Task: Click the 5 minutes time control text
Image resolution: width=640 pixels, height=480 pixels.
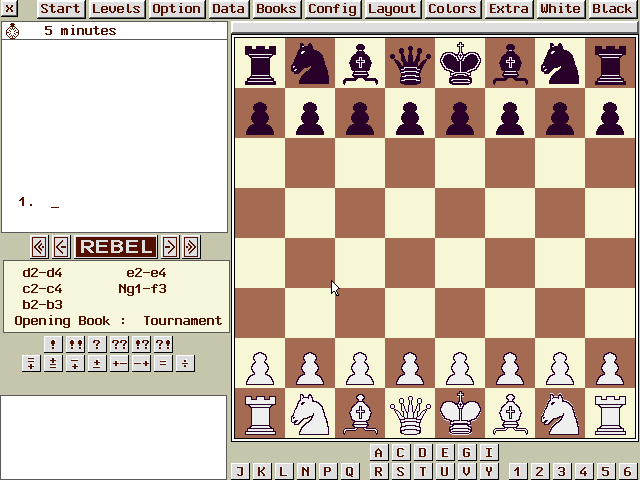Action: click(x=80, y=31)
